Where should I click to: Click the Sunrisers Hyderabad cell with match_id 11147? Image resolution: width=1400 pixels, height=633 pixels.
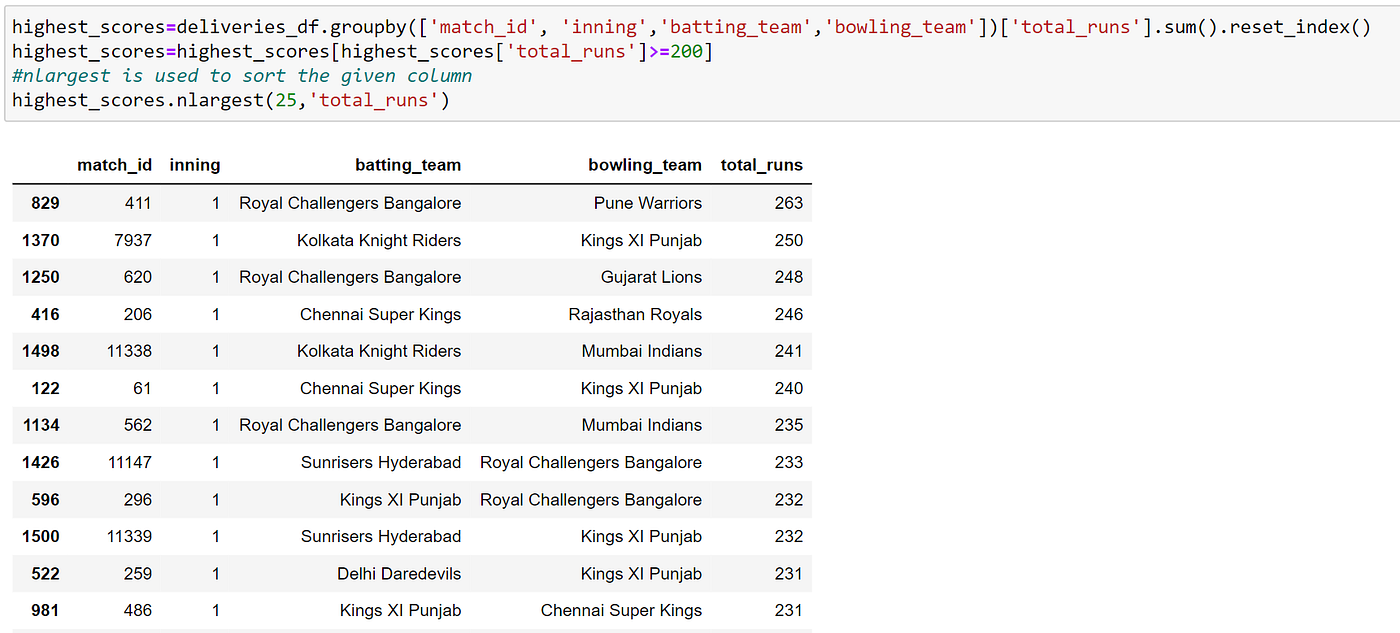pyautogui.click(x=381, y=462)
